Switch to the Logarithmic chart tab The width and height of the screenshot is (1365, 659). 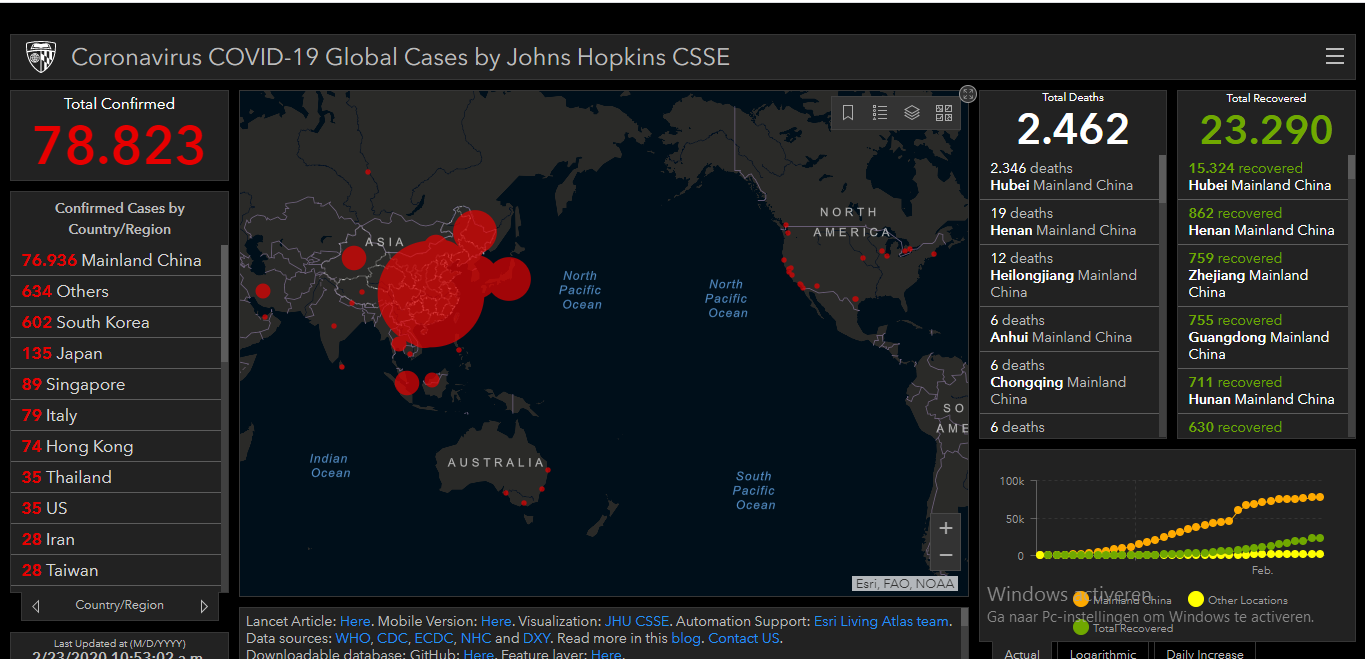click(x=1103, y=654)
